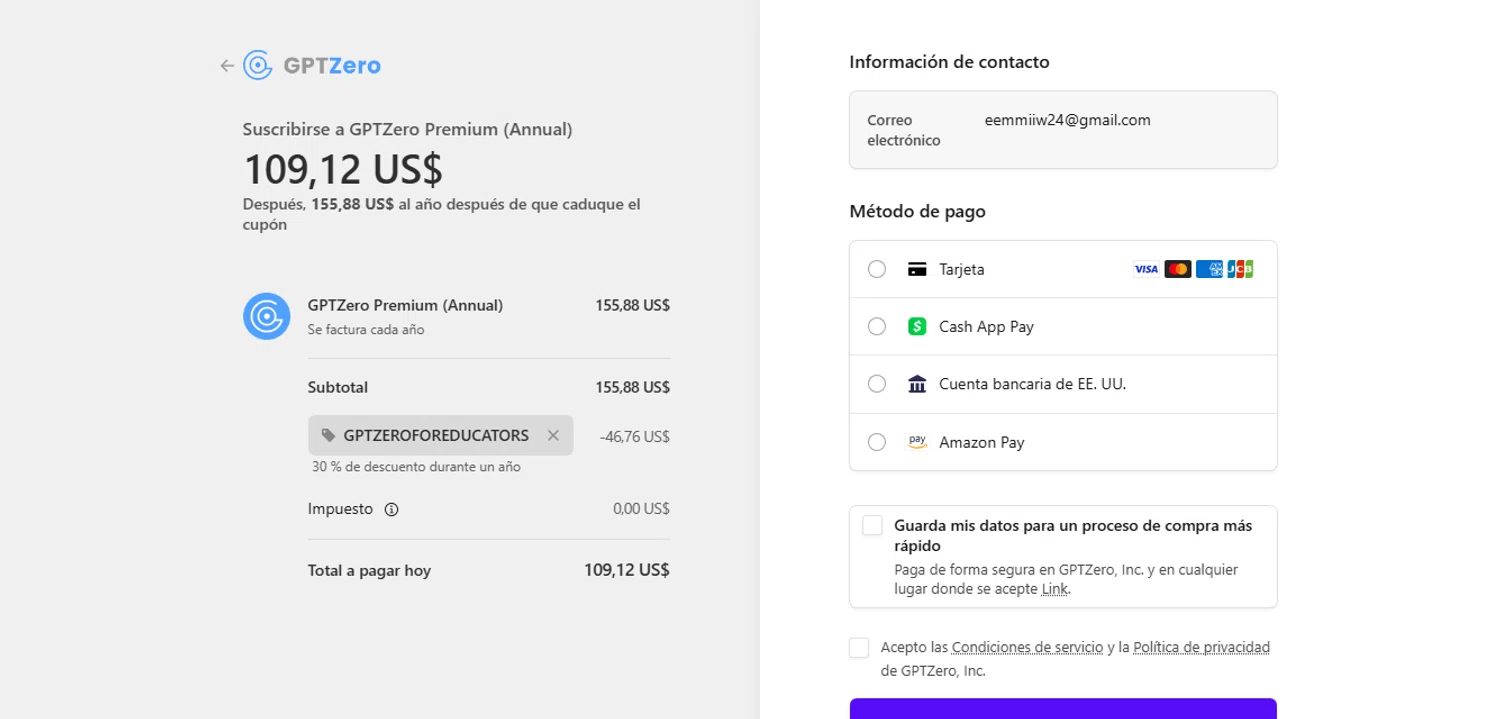This screenshot has width=1500, height=719.
Task: Select the Amazon Pay radio button
Action: (877, 442)
